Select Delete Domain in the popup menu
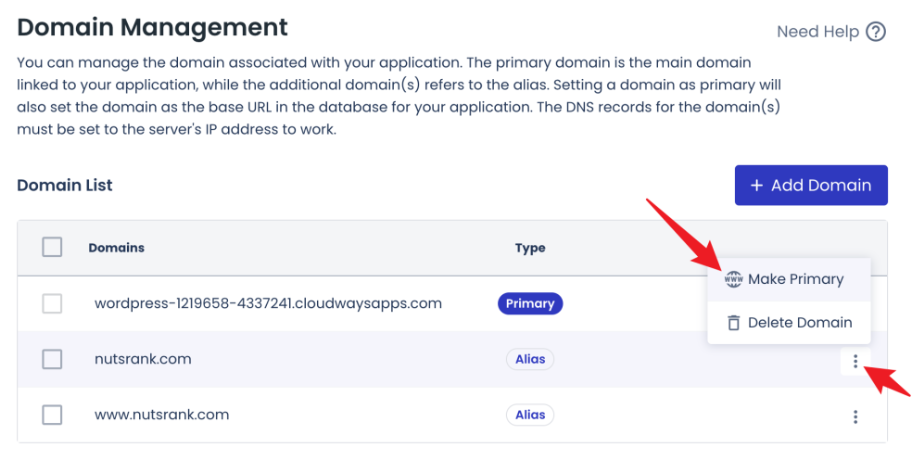Screen dimensions: 920x451 [799, 322]
